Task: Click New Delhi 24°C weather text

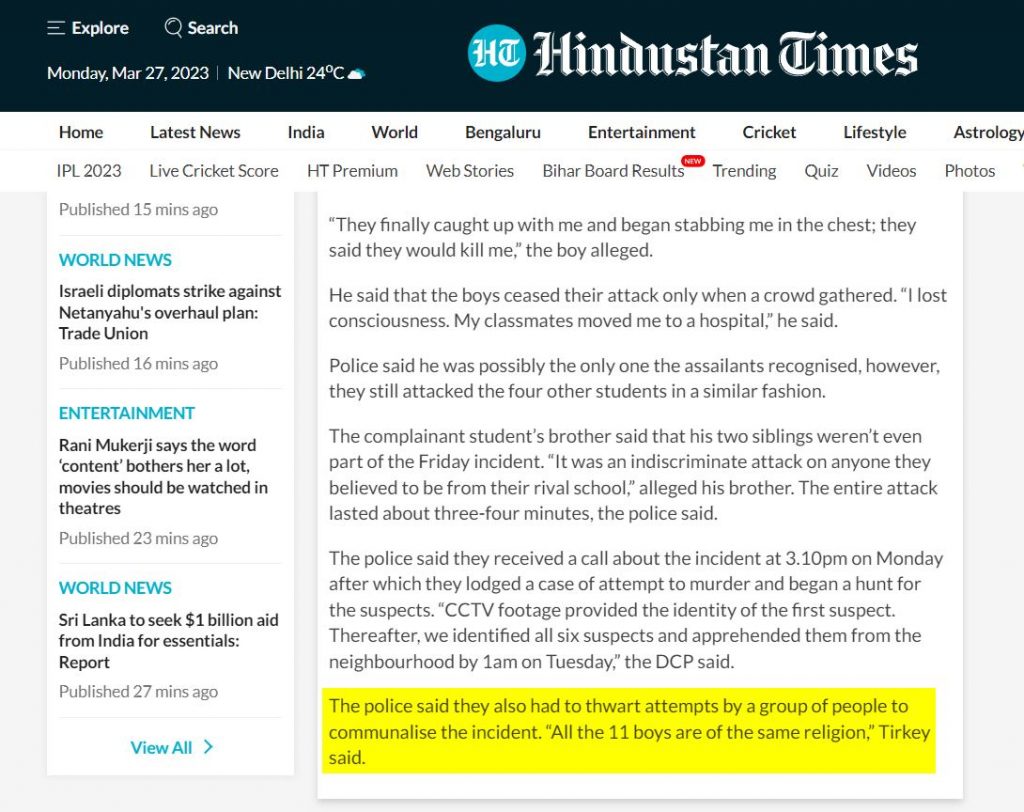Action: click(x=285, y=73)
